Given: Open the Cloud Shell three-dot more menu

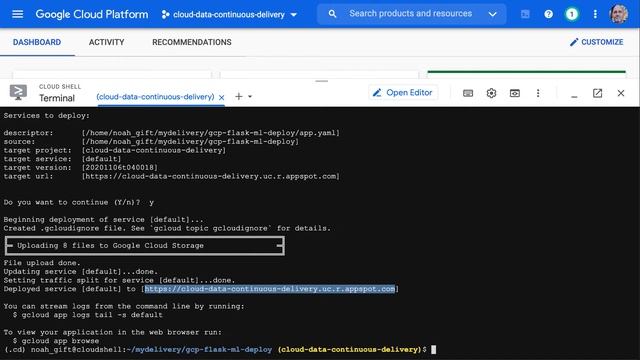Looking at the screenshot, I should click(538, 93).
